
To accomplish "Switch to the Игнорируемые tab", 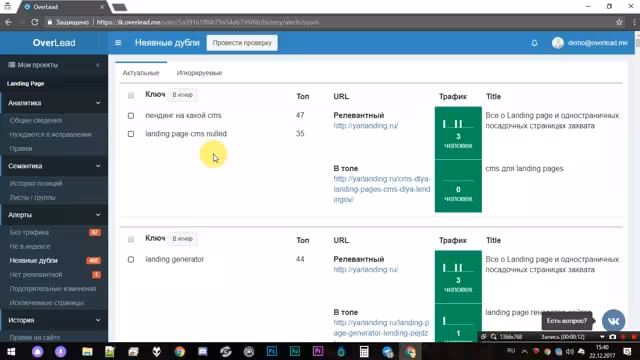I will (199, 73).
